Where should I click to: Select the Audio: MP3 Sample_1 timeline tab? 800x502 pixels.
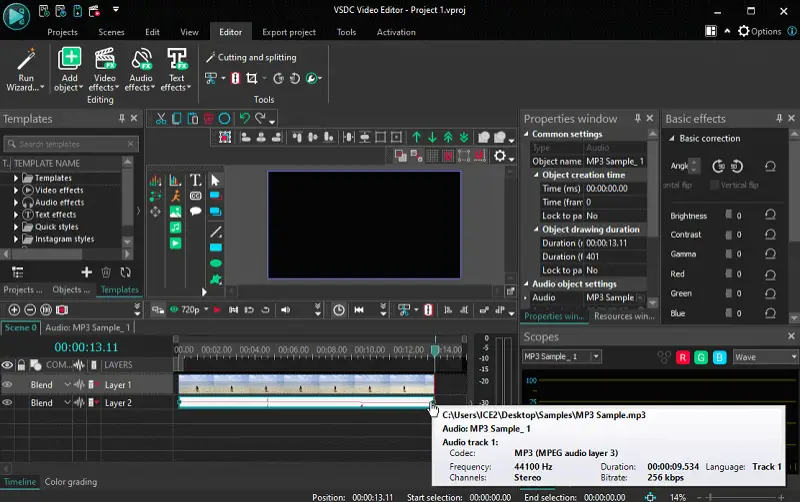(x=87, y=328)
